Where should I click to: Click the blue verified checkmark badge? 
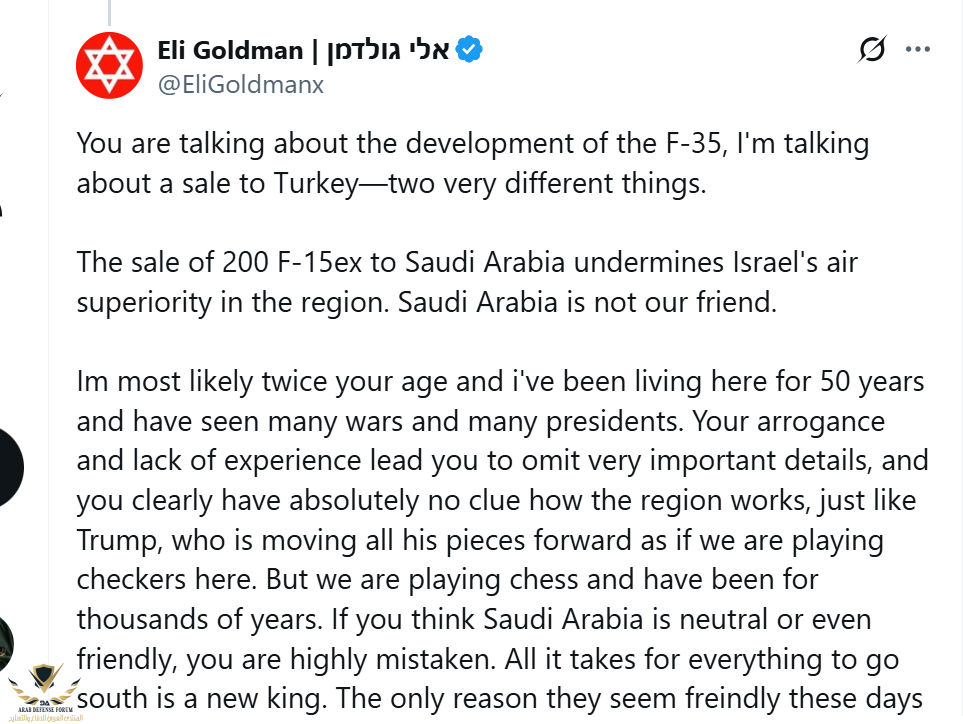470,49
